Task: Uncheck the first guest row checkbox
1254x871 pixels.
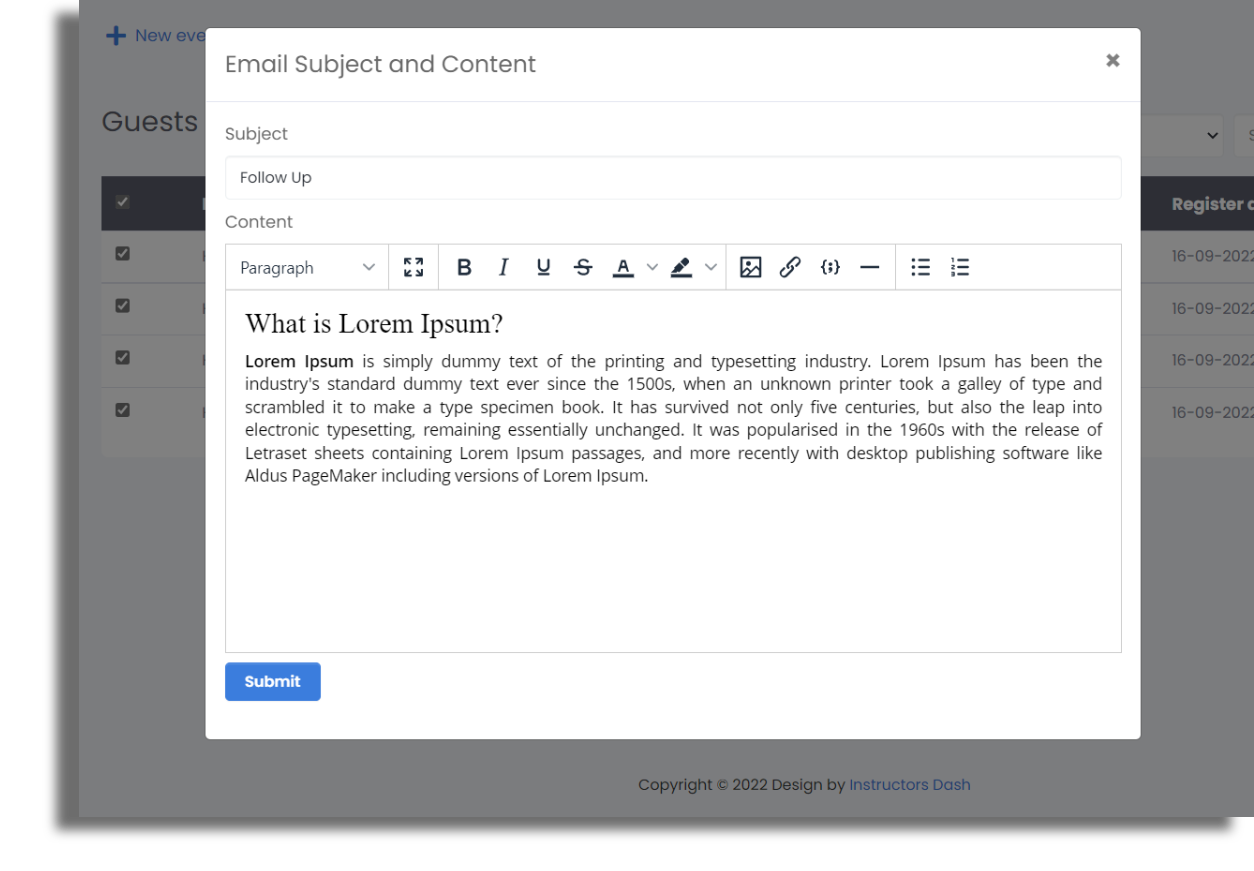Action: pos(122,254)
